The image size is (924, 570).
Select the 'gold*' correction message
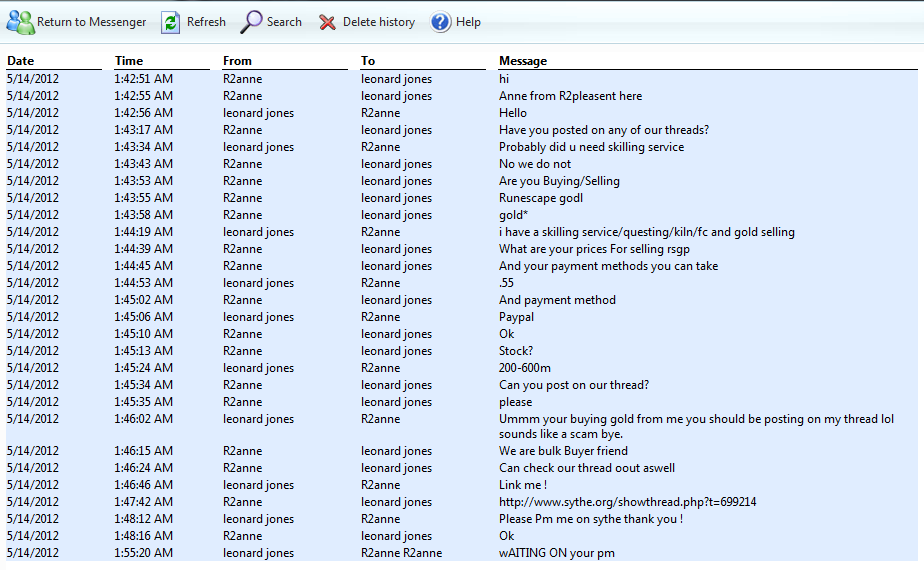(513, 215)
